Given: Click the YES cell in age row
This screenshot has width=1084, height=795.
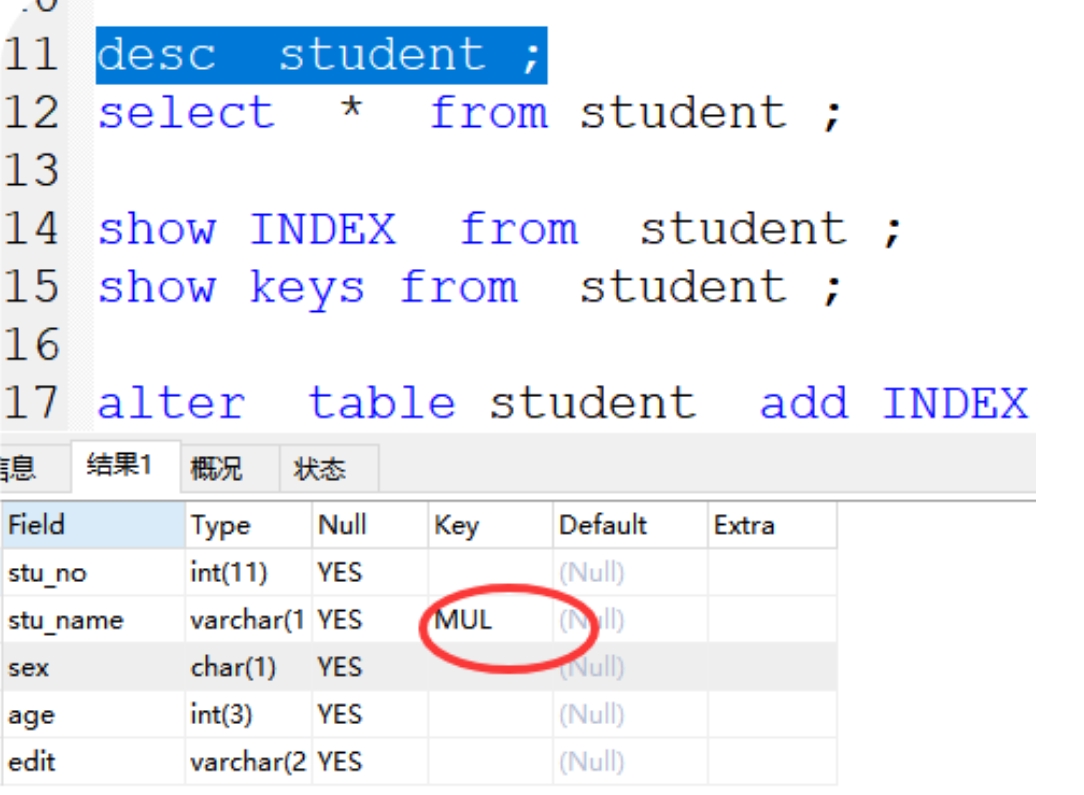Looking at the screenshot, I should (370, 715).
